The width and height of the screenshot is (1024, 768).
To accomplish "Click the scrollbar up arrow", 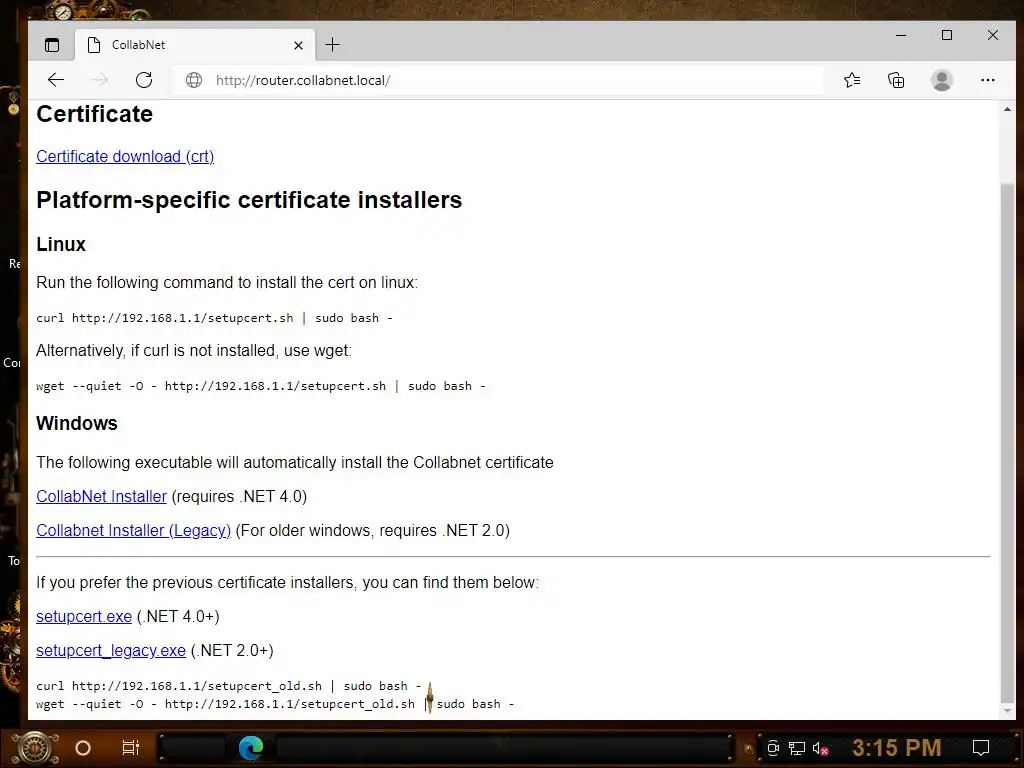I will 1007,109.
